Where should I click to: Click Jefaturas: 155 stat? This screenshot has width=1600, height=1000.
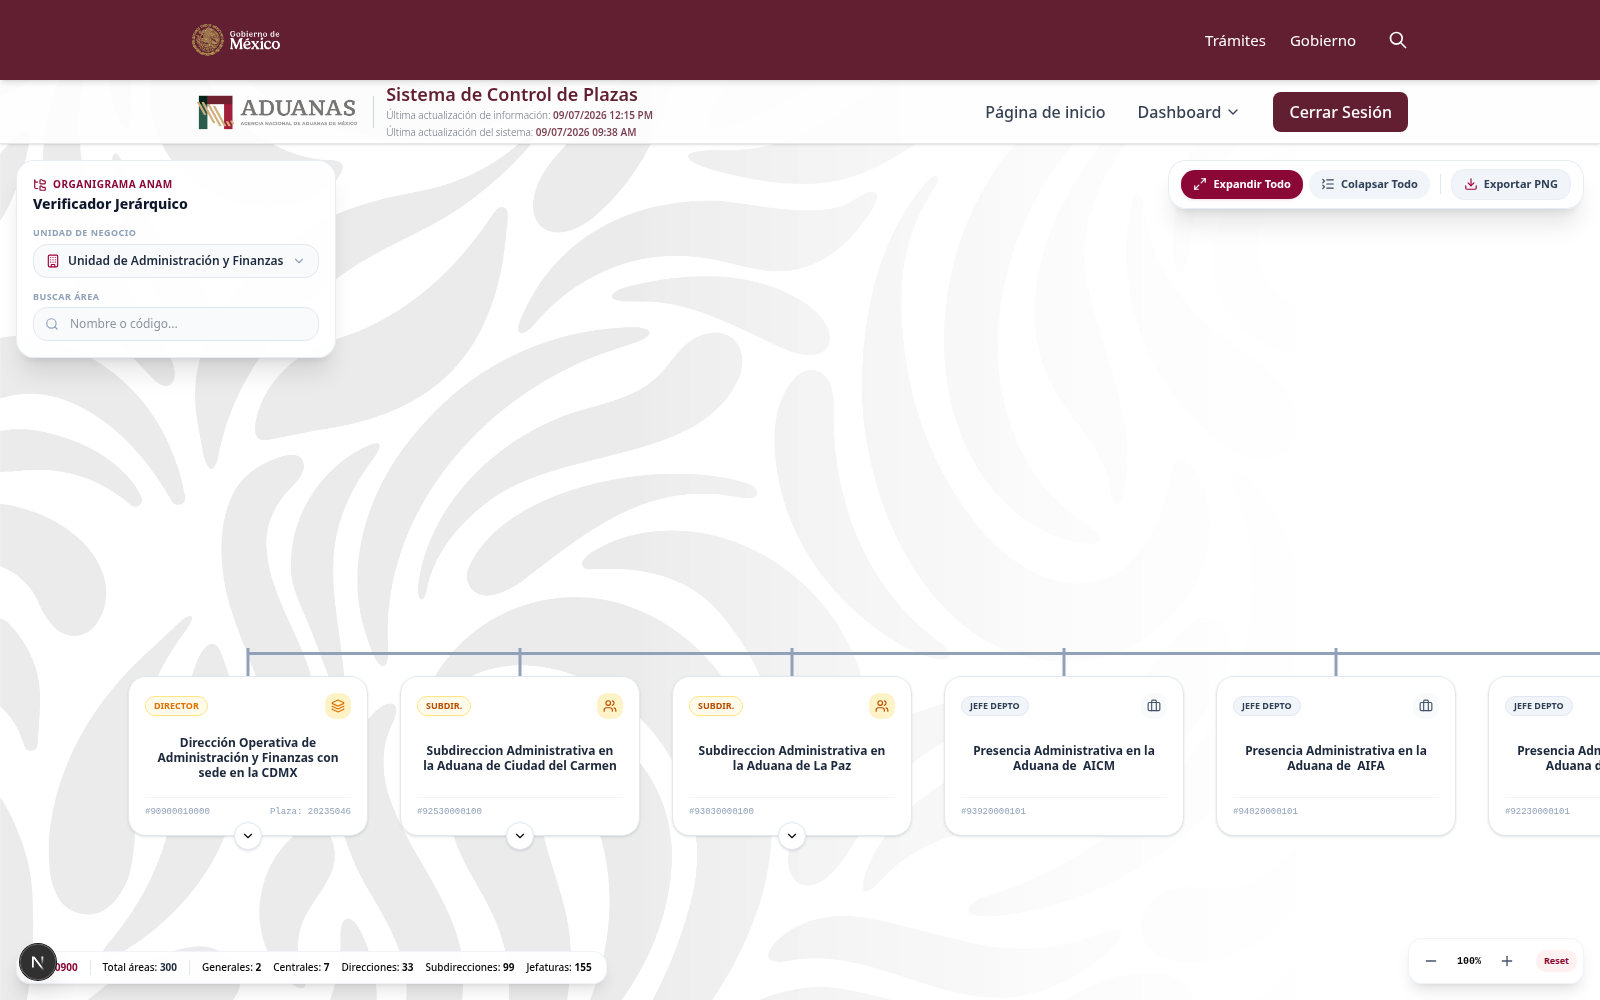click(559, 967)
